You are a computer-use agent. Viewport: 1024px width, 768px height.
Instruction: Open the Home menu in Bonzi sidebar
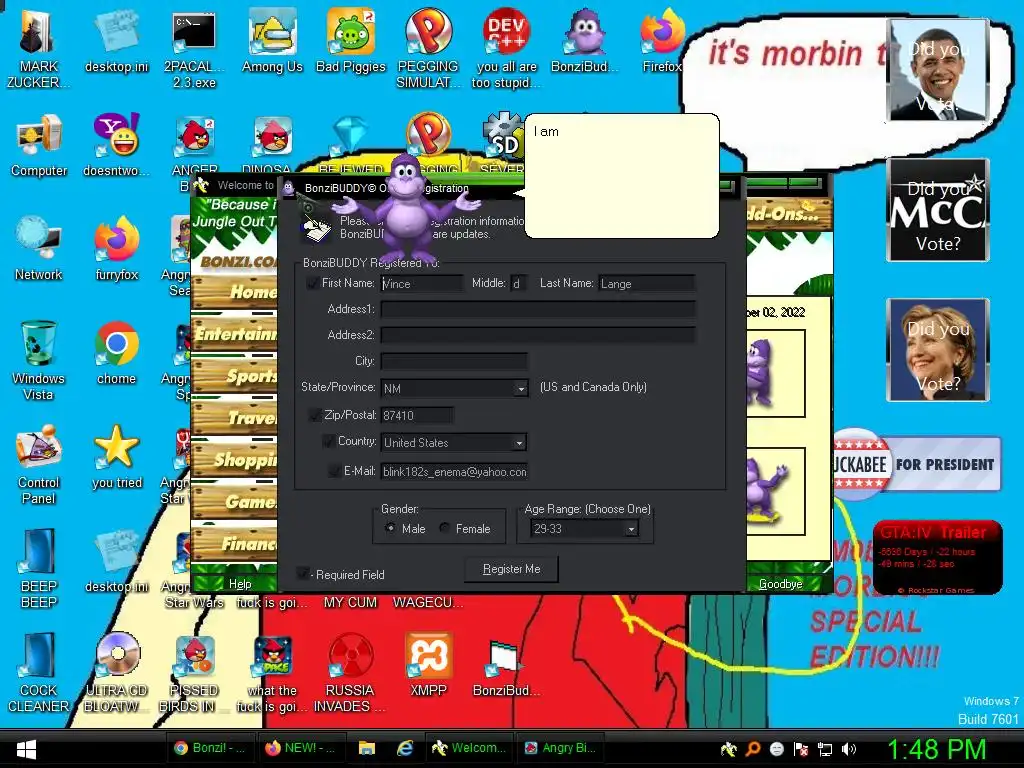(x=234, y=291)
